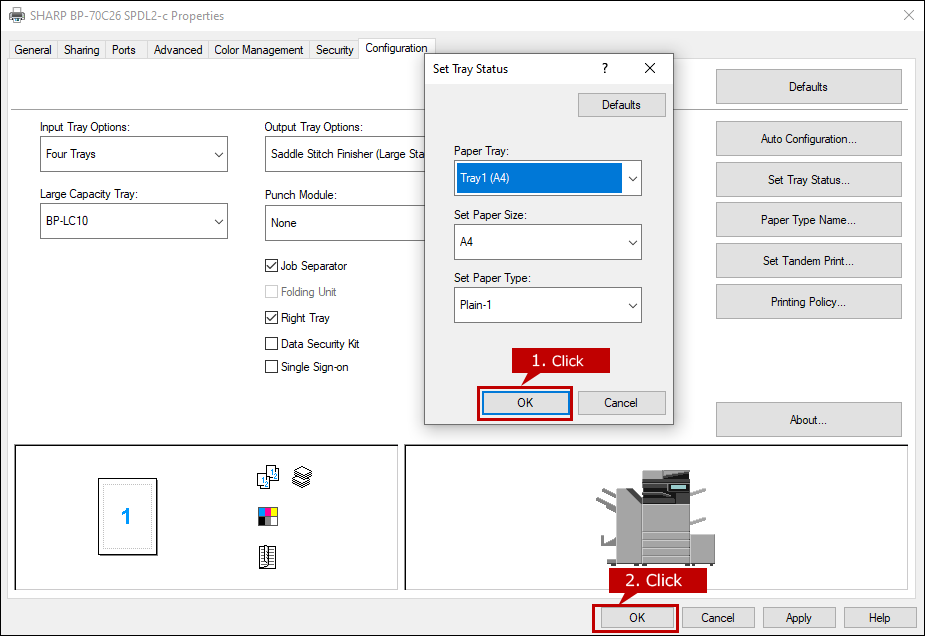Enable the Data Security Kit option

271,344
